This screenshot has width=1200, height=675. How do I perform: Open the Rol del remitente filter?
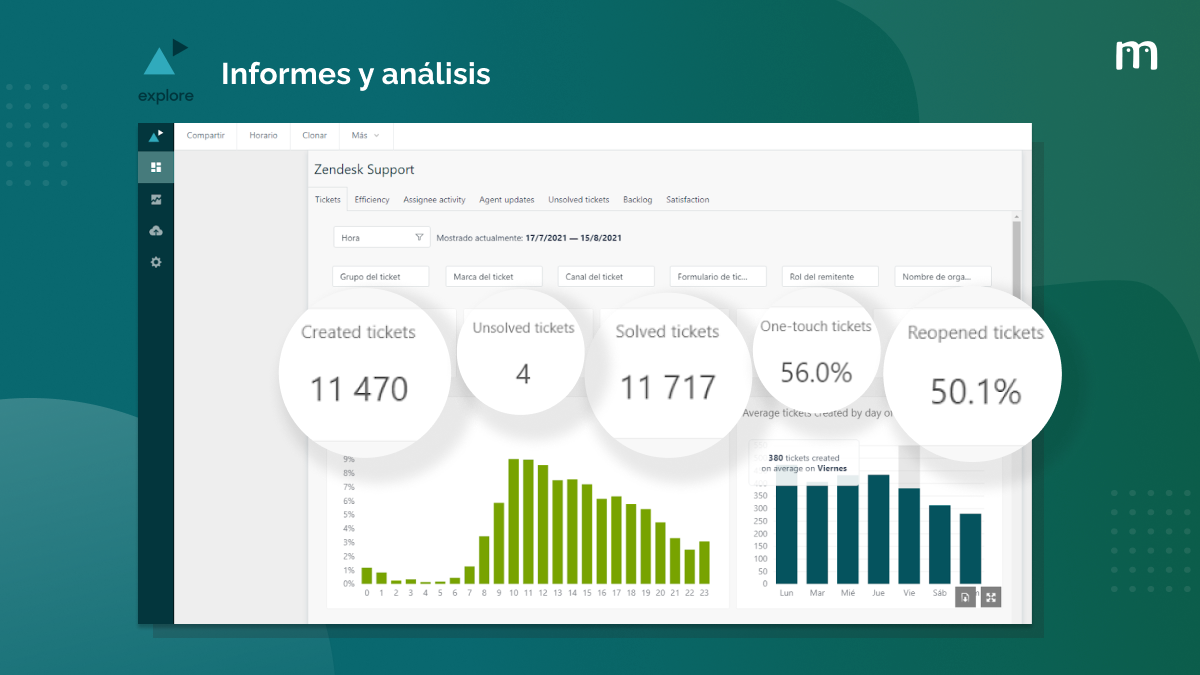pos(831,277)
